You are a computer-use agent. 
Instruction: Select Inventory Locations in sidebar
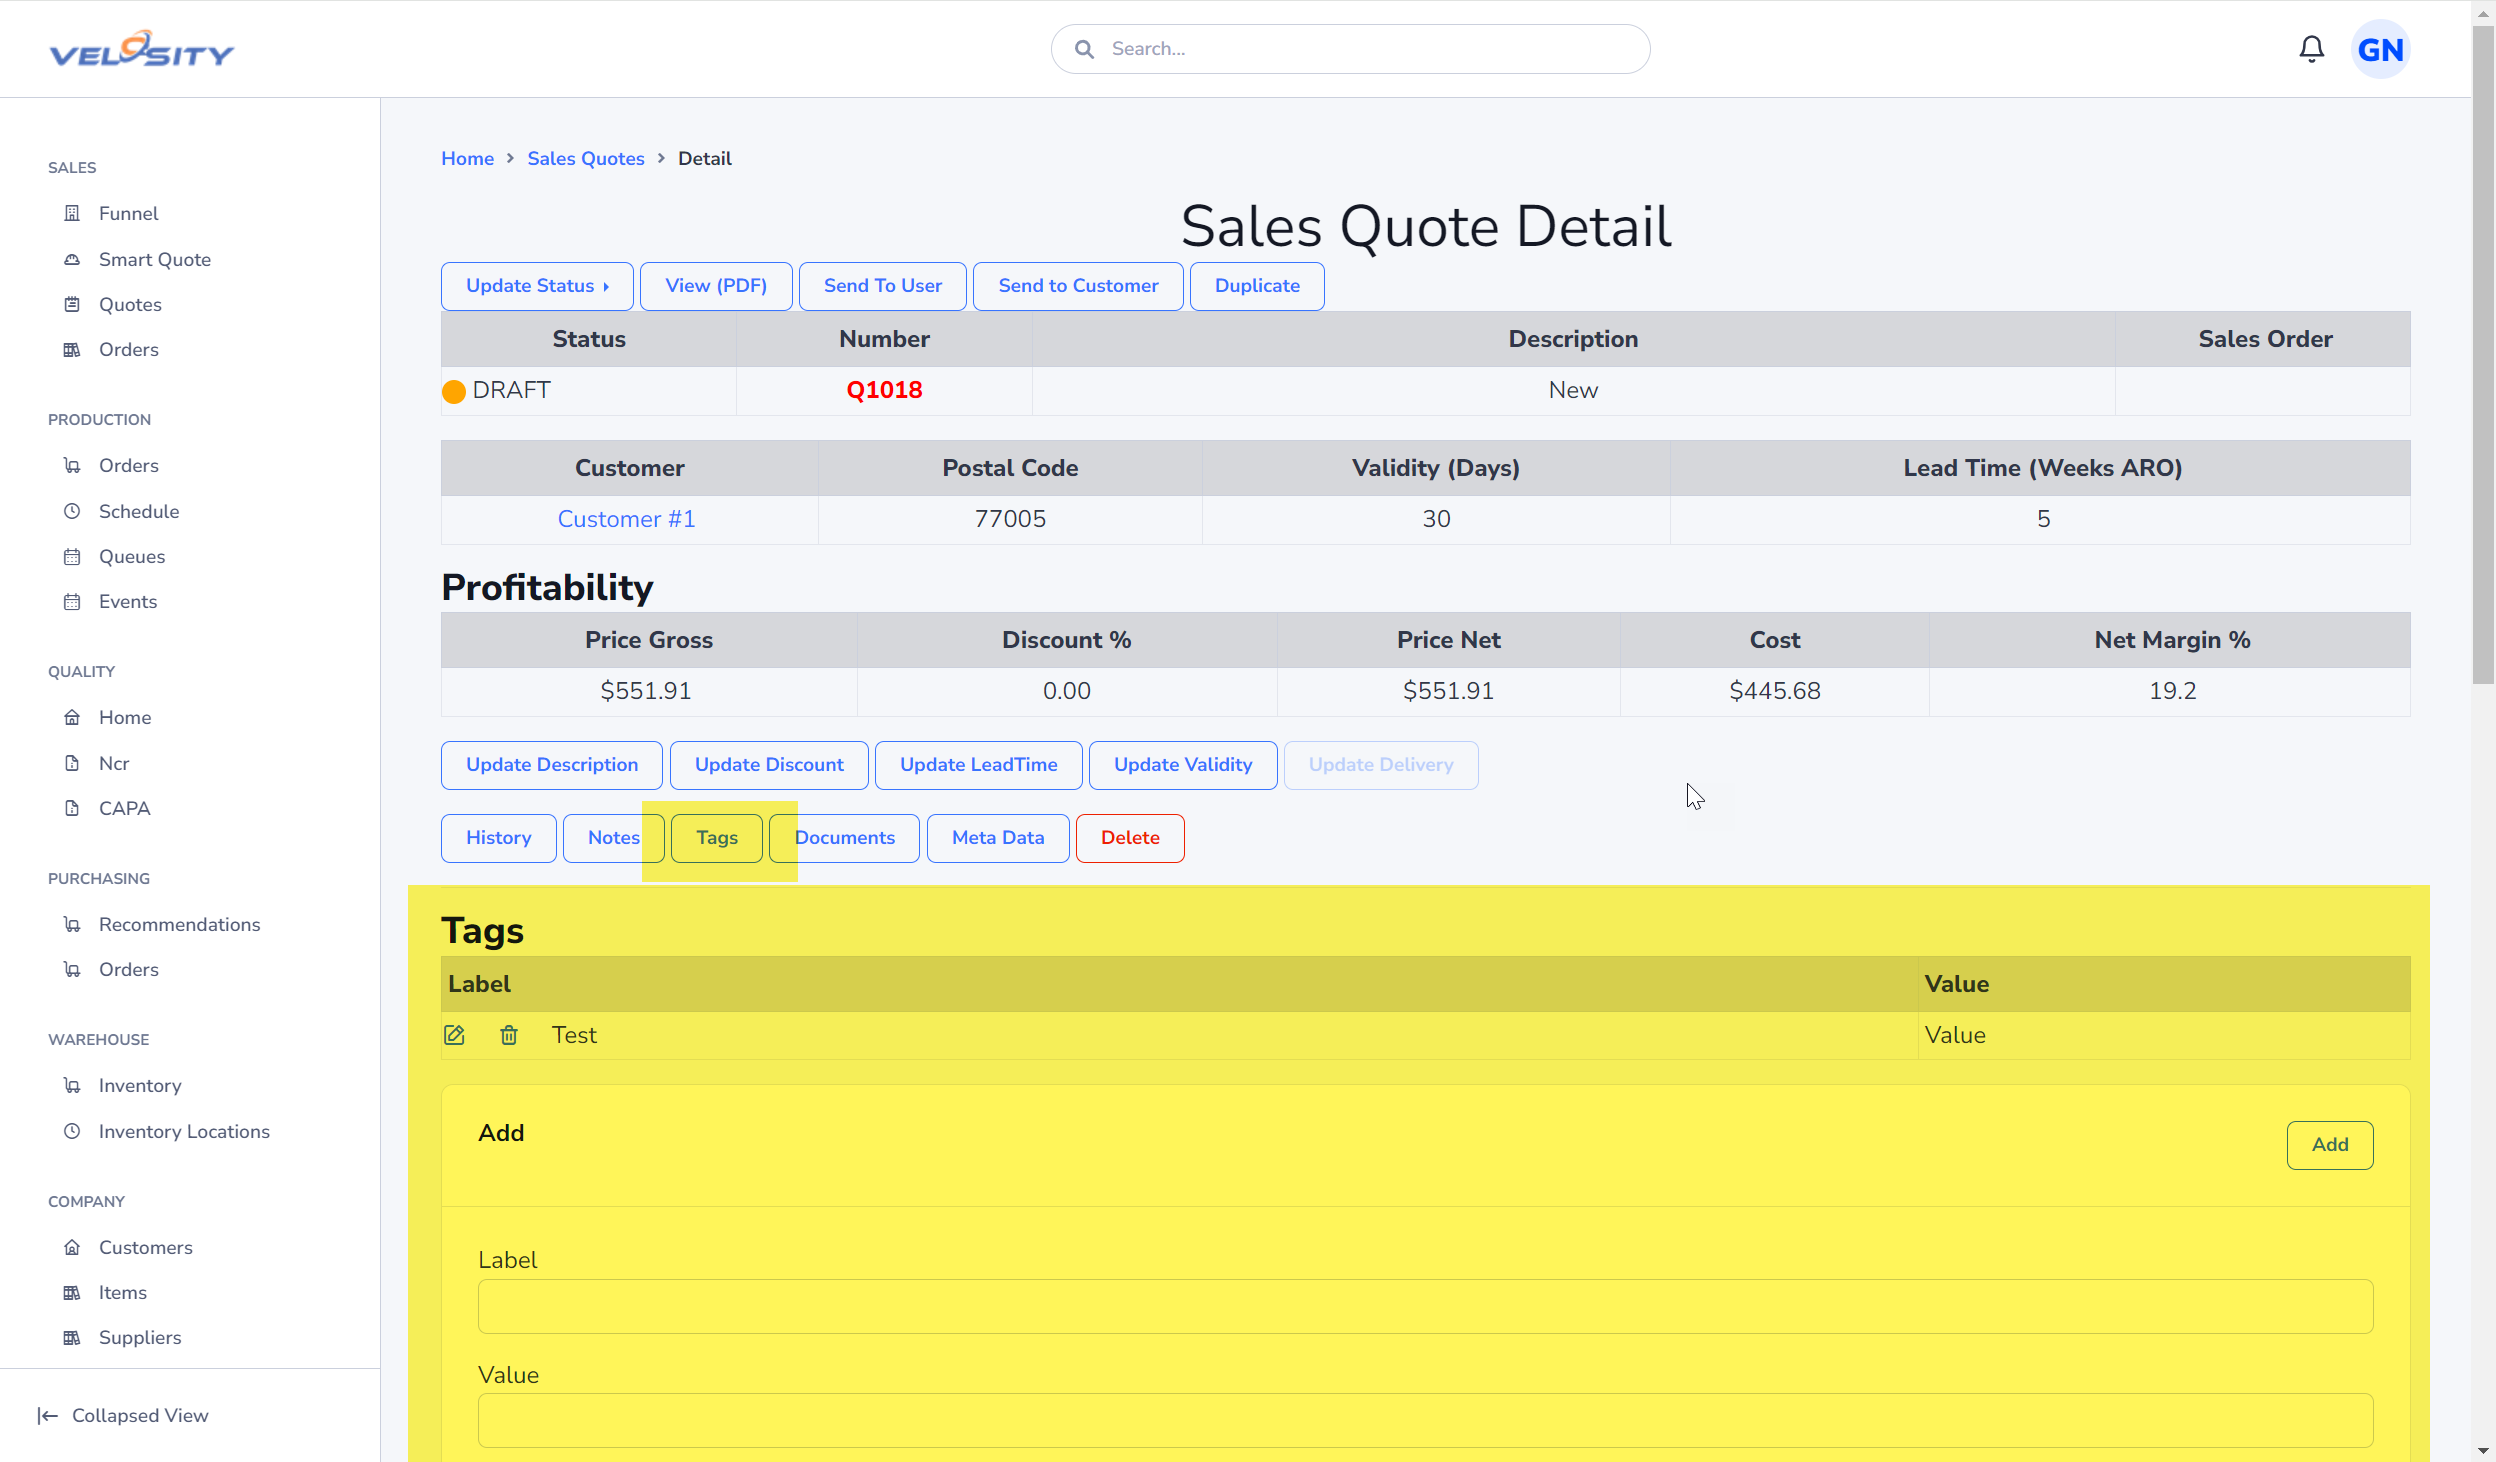coord(184,1131)
